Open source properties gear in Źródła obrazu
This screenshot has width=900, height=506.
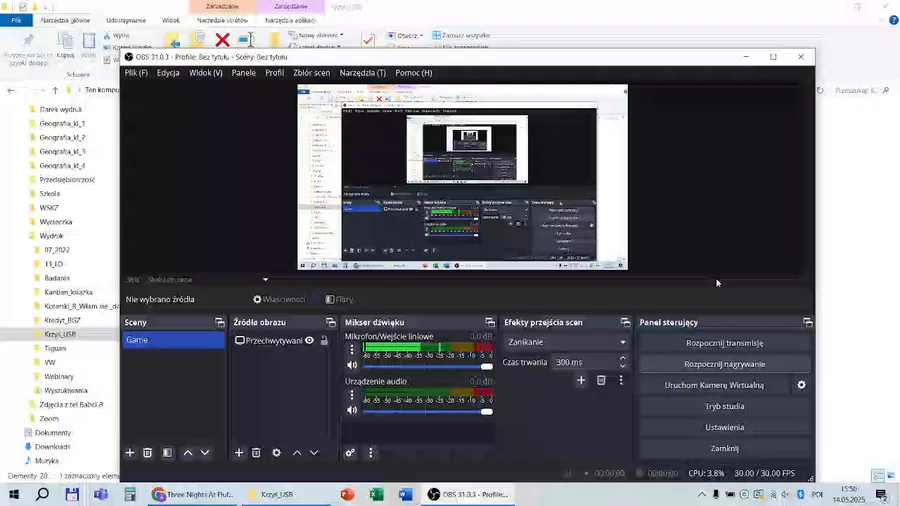277,453
